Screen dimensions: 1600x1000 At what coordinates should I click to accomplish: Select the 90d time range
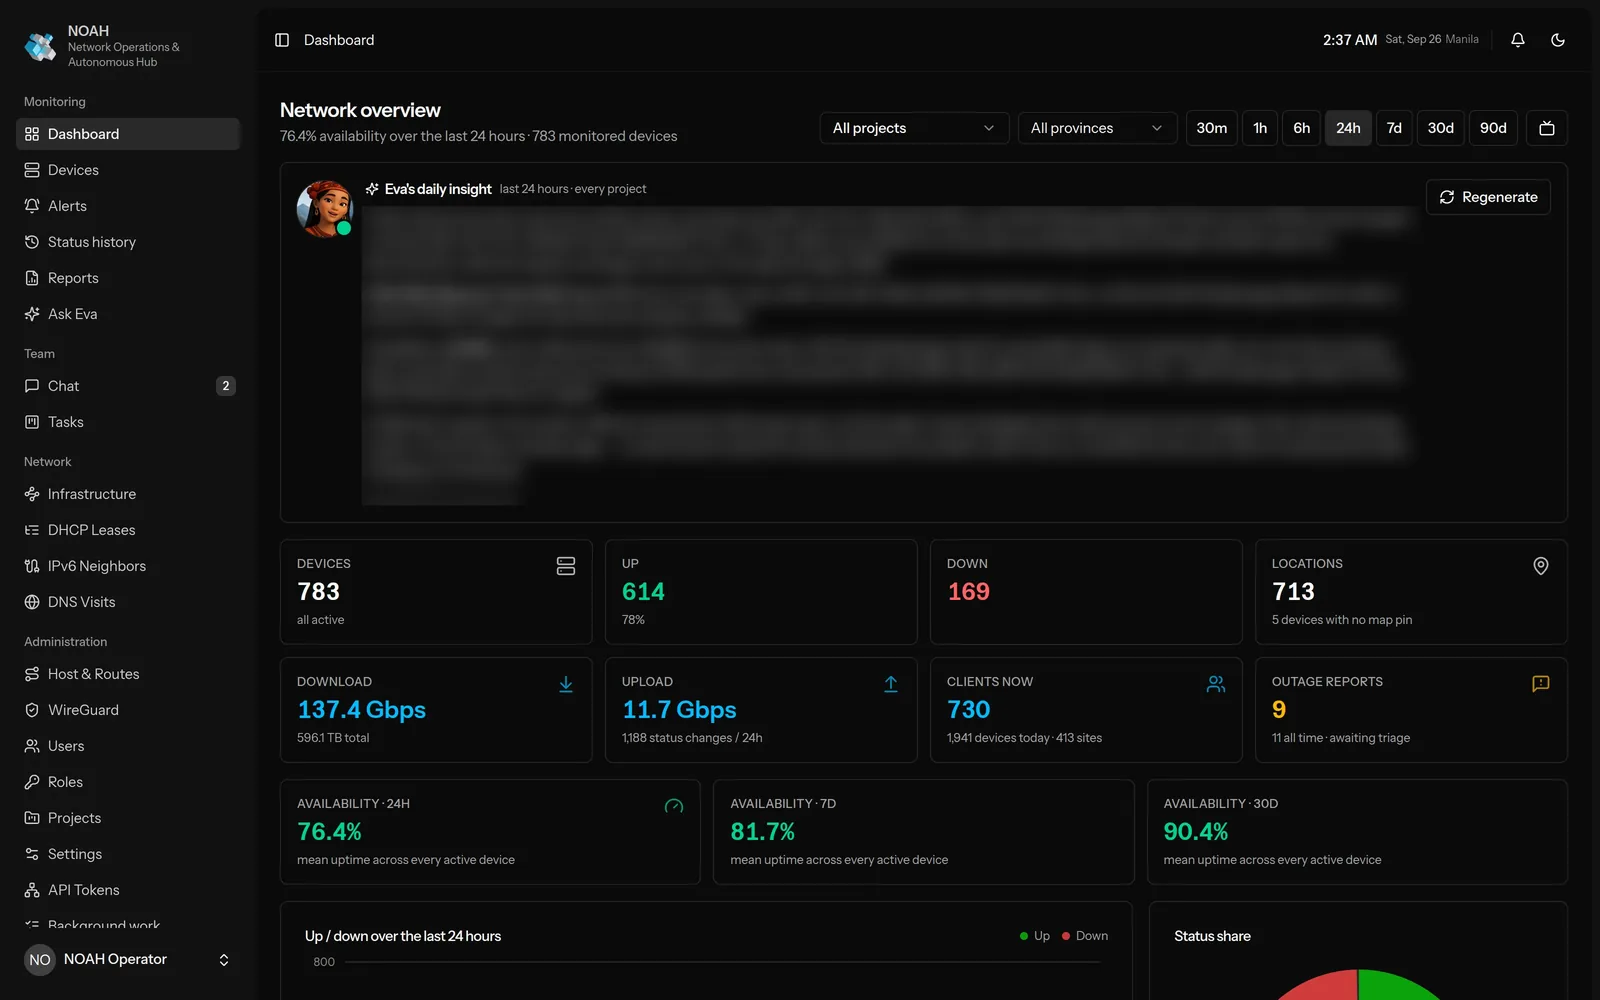[x=1493, y=128]
